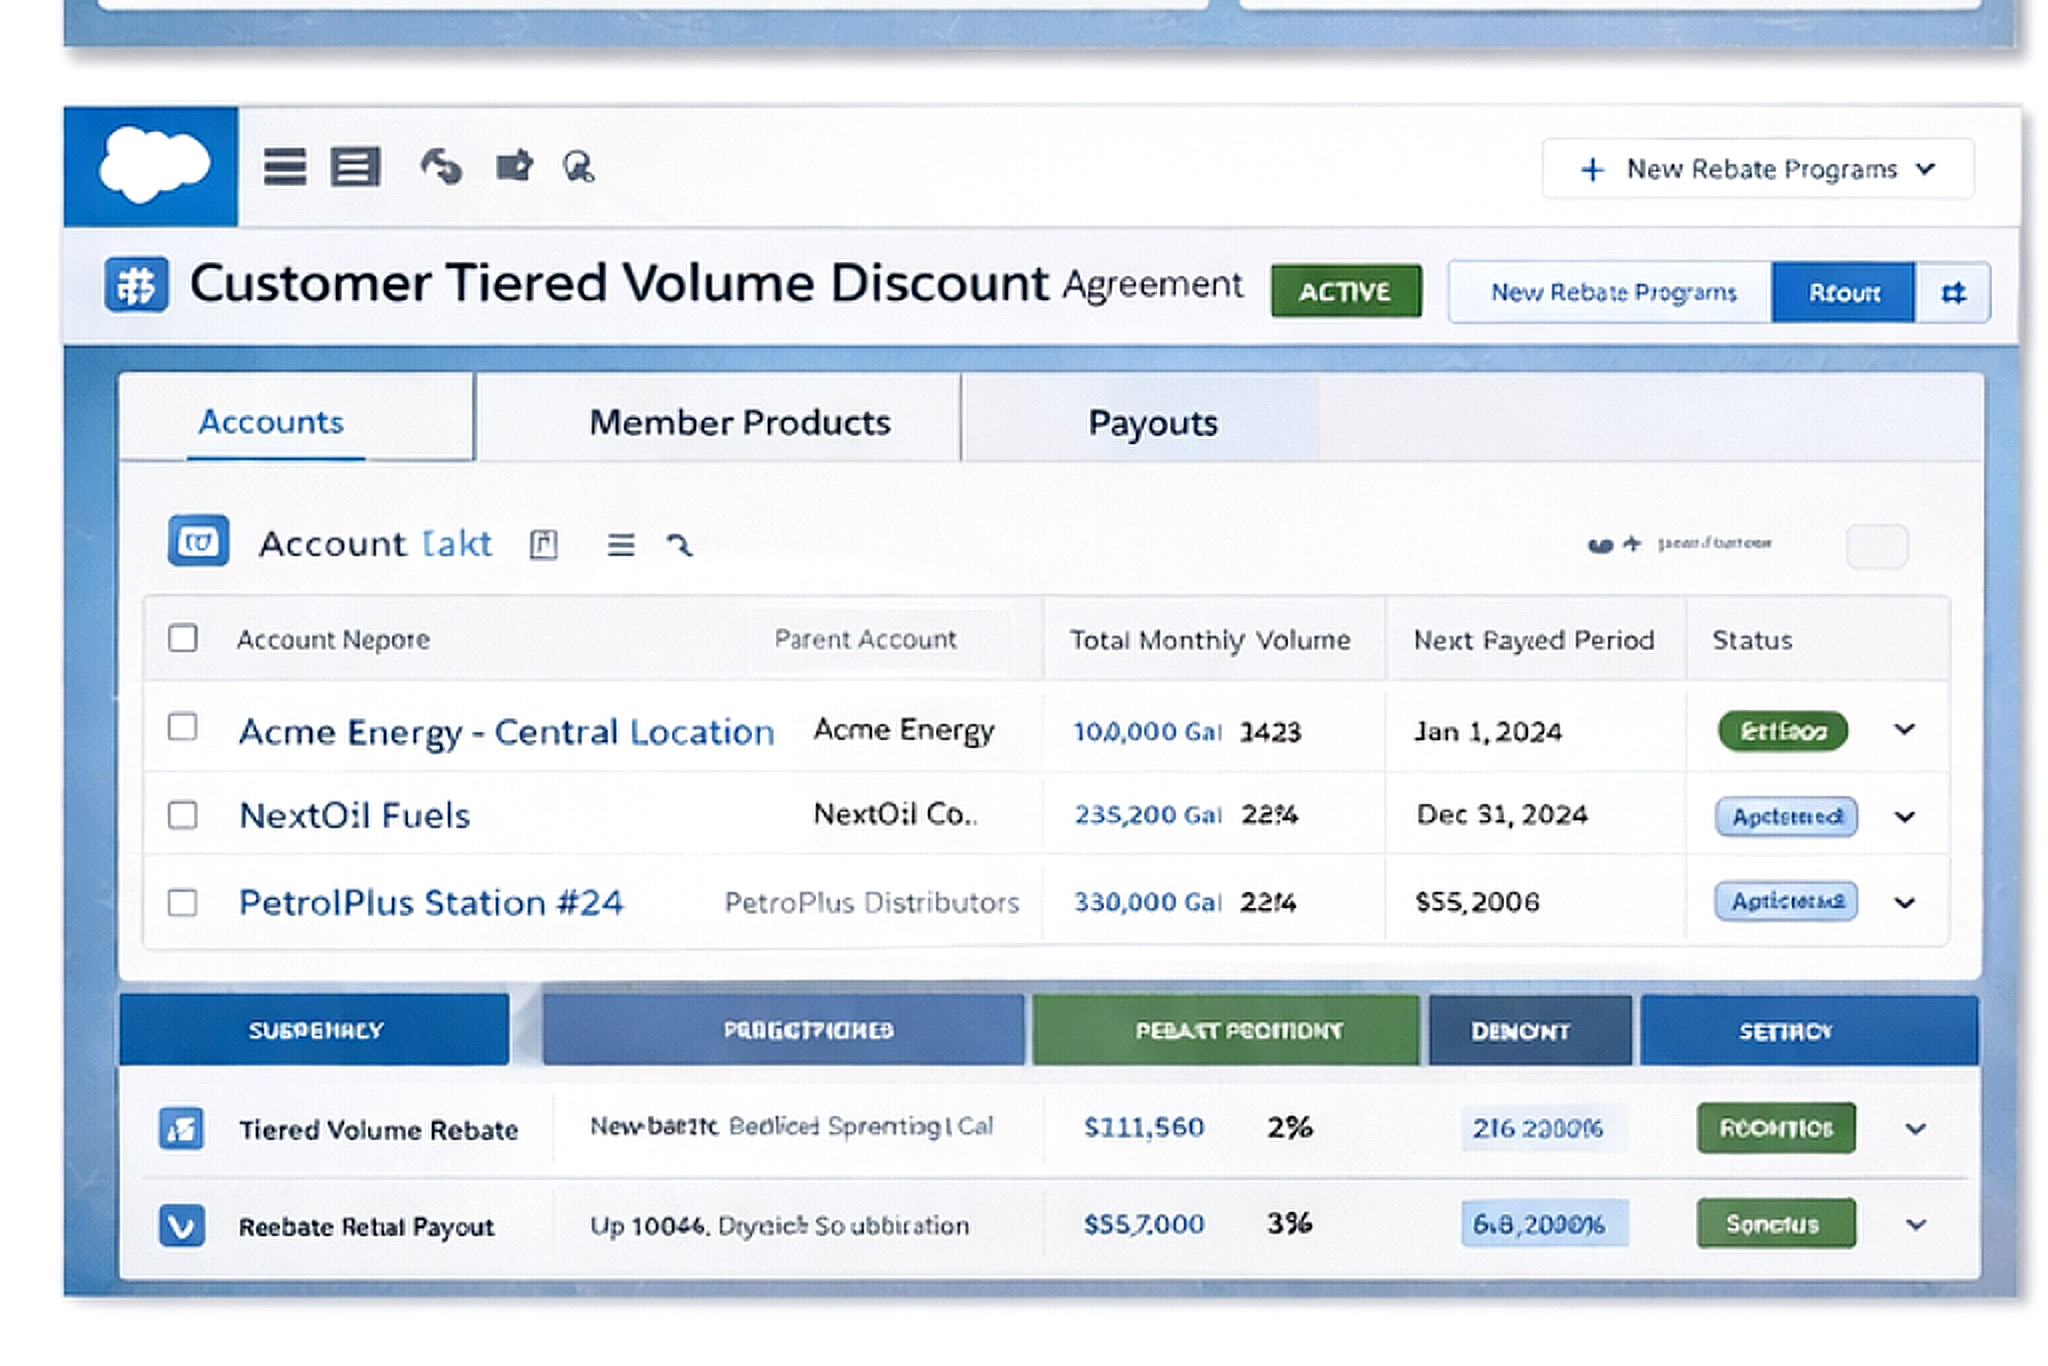Expand the PetrolPlus Station #24 row chevron
2048x1366 pixels.
click(1904, 902)
